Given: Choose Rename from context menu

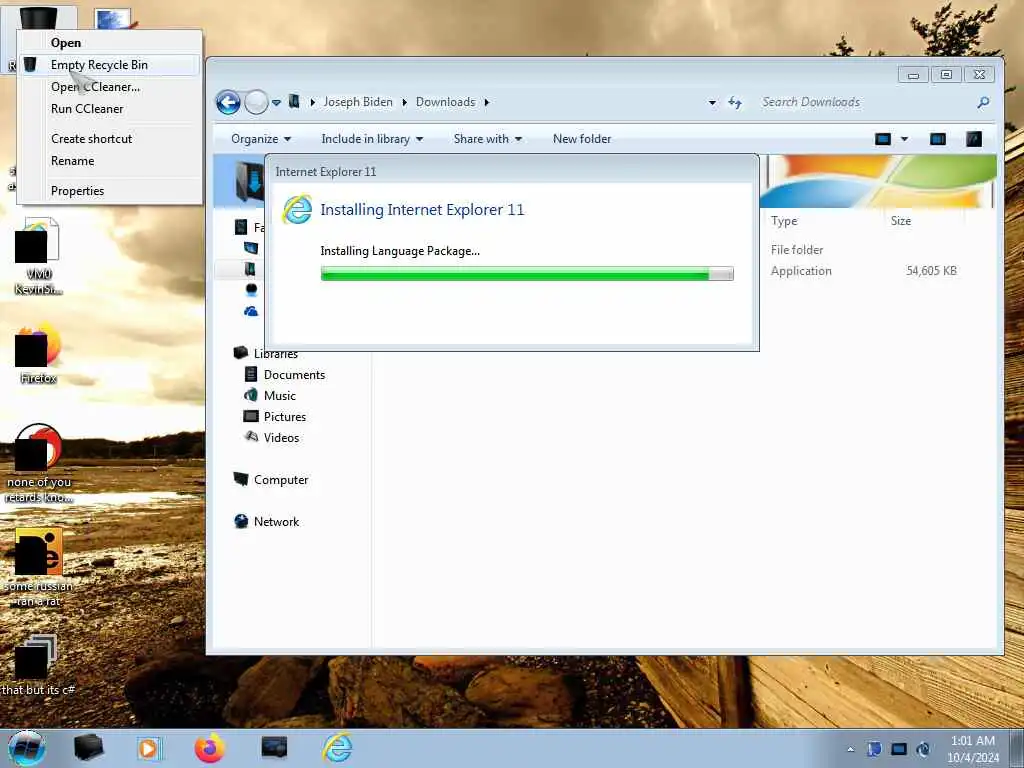Looking at the screenshot, I should pos(72,161).
